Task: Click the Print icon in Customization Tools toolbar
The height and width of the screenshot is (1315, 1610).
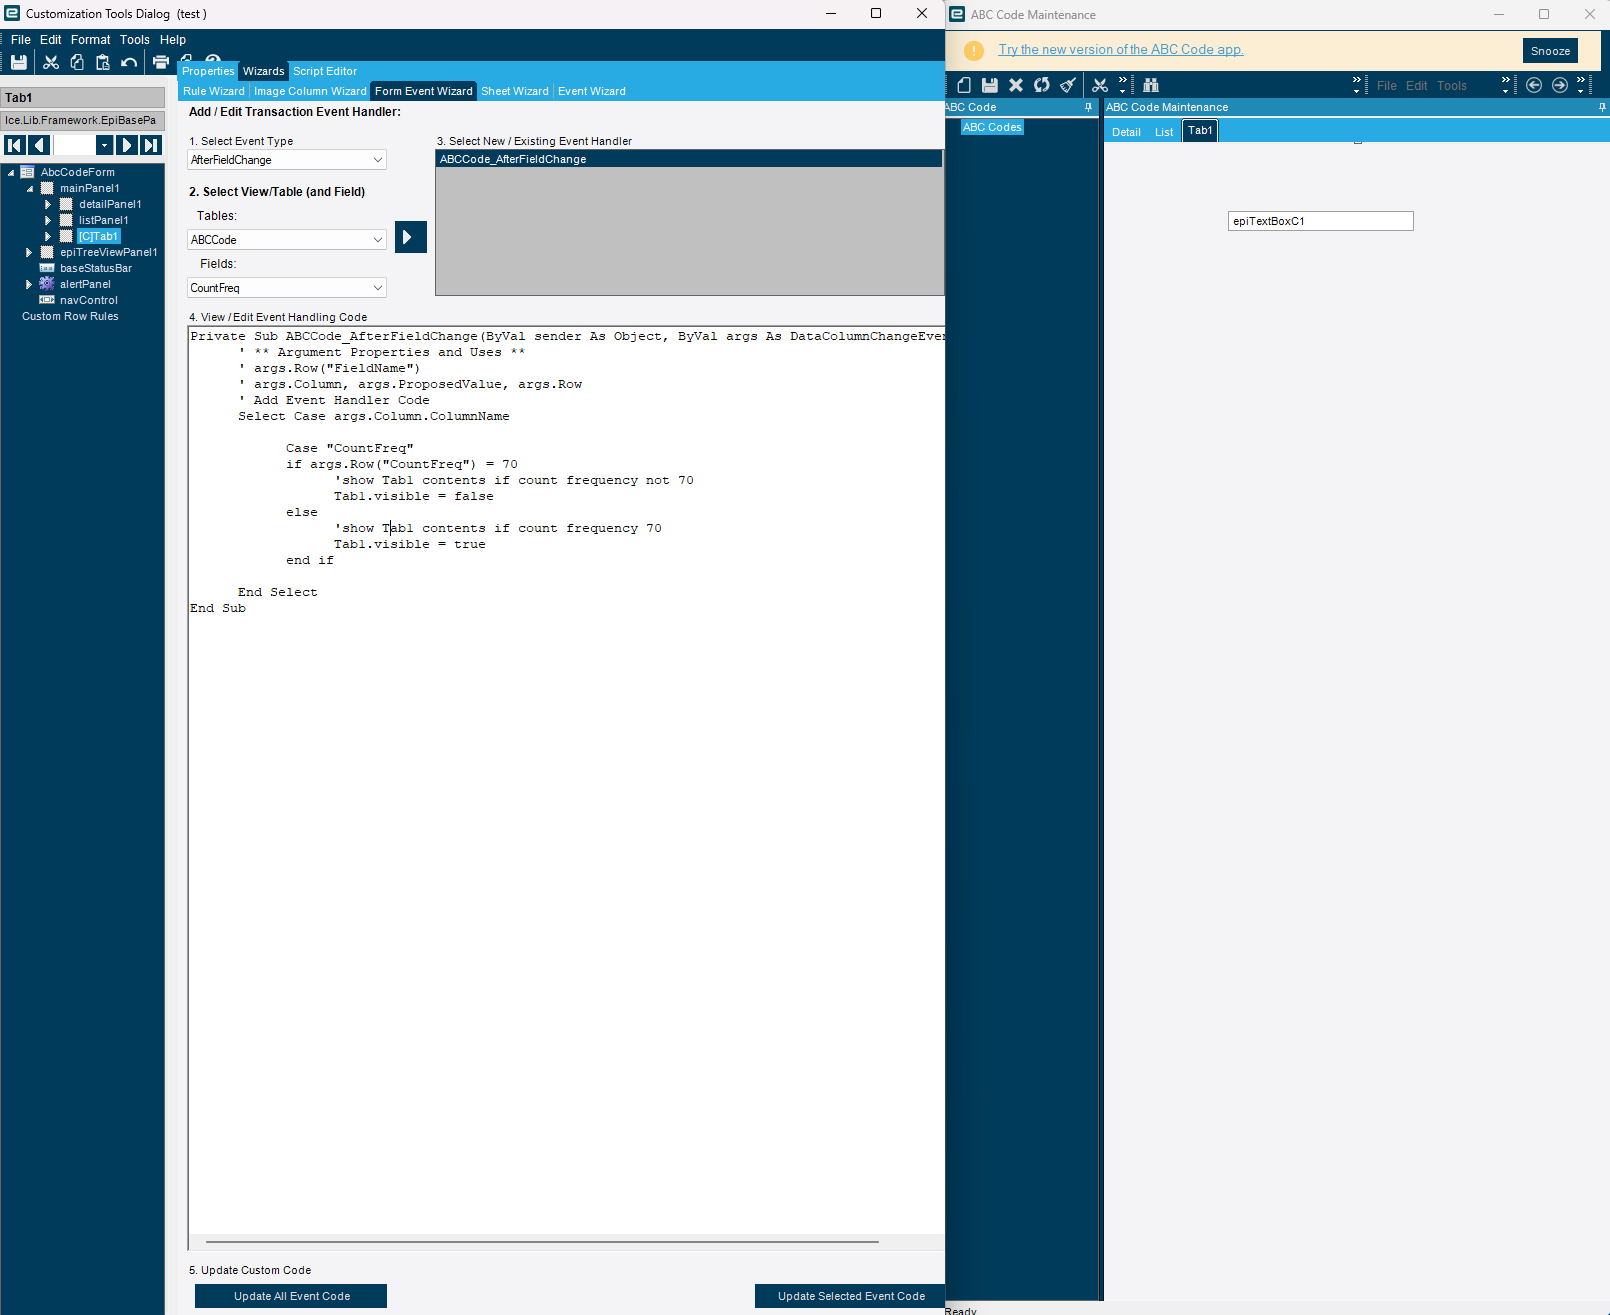Action: (161, 62)
